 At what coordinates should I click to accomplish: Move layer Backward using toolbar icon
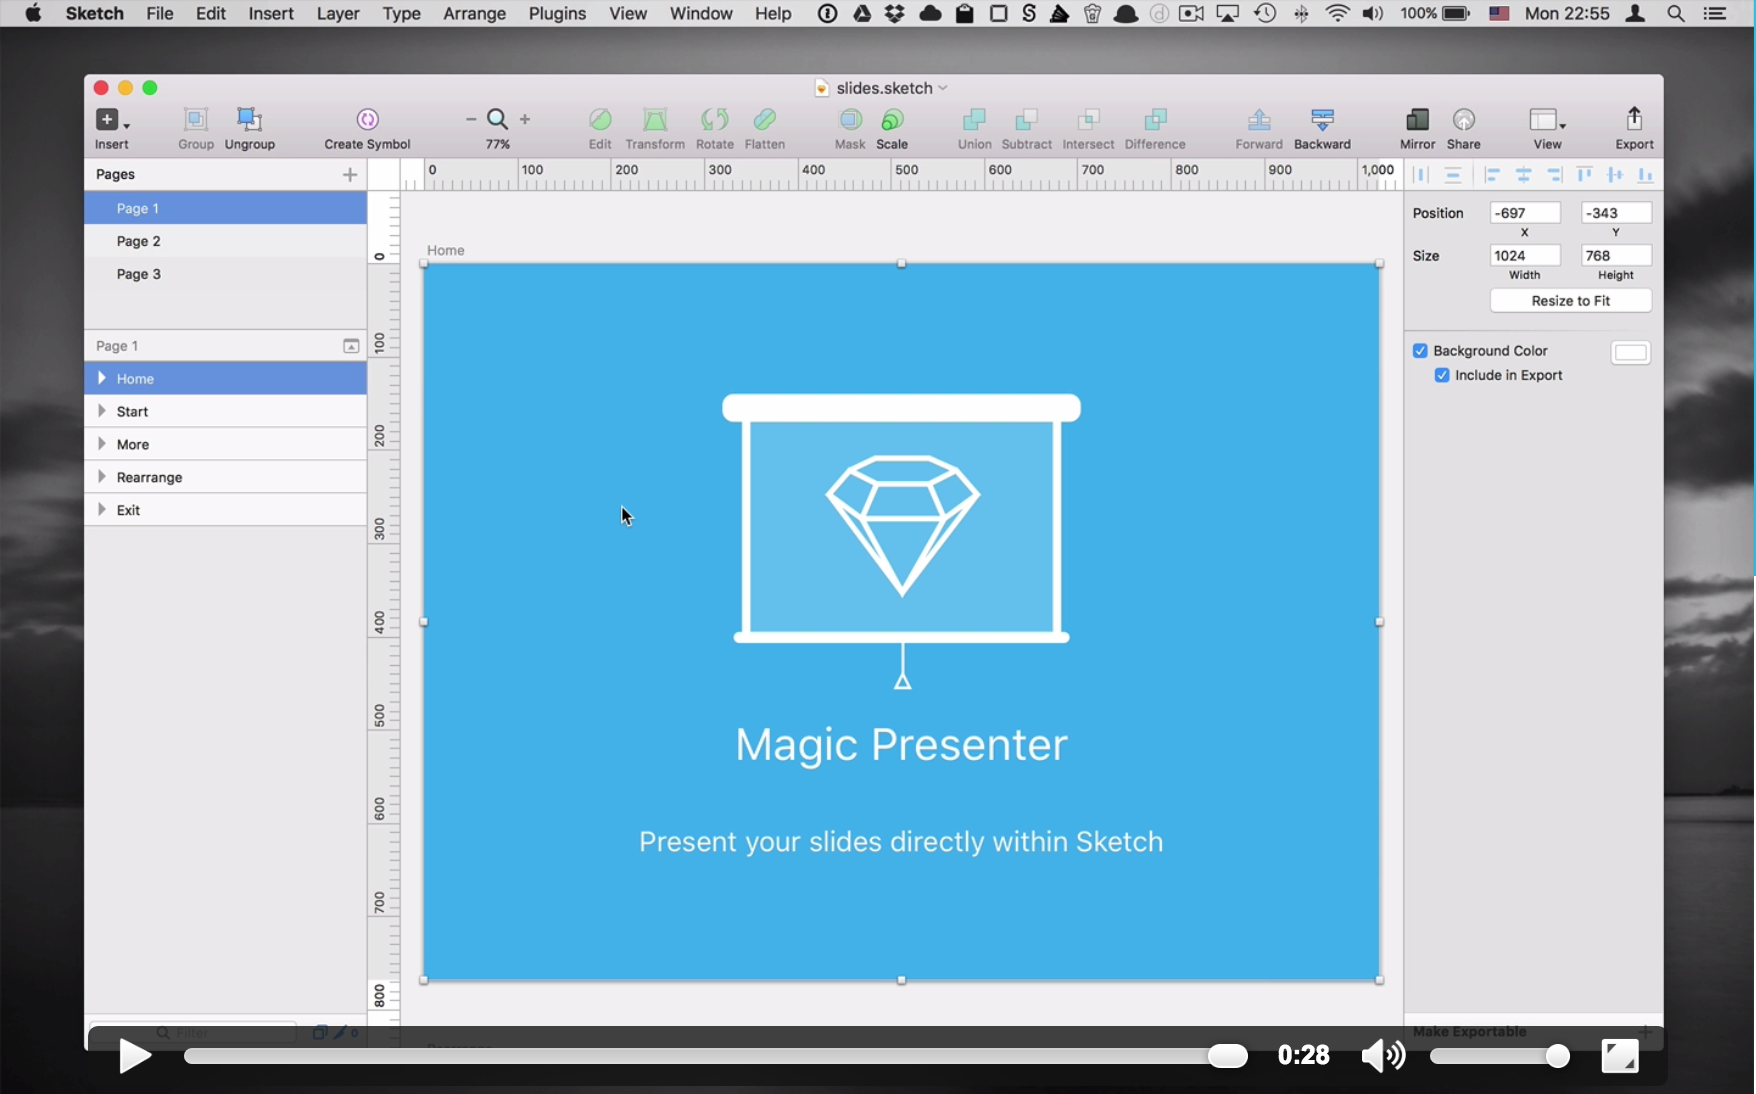(x=1322, y=120)
